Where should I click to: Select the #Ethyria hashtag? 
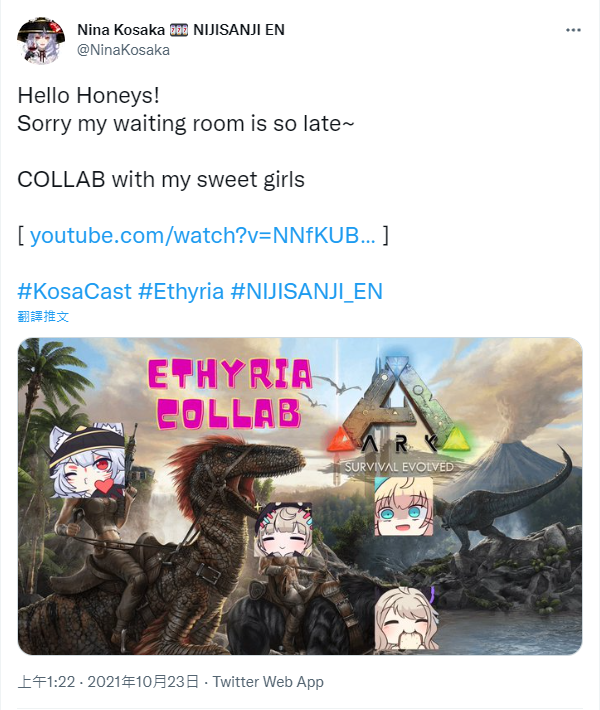181,291
